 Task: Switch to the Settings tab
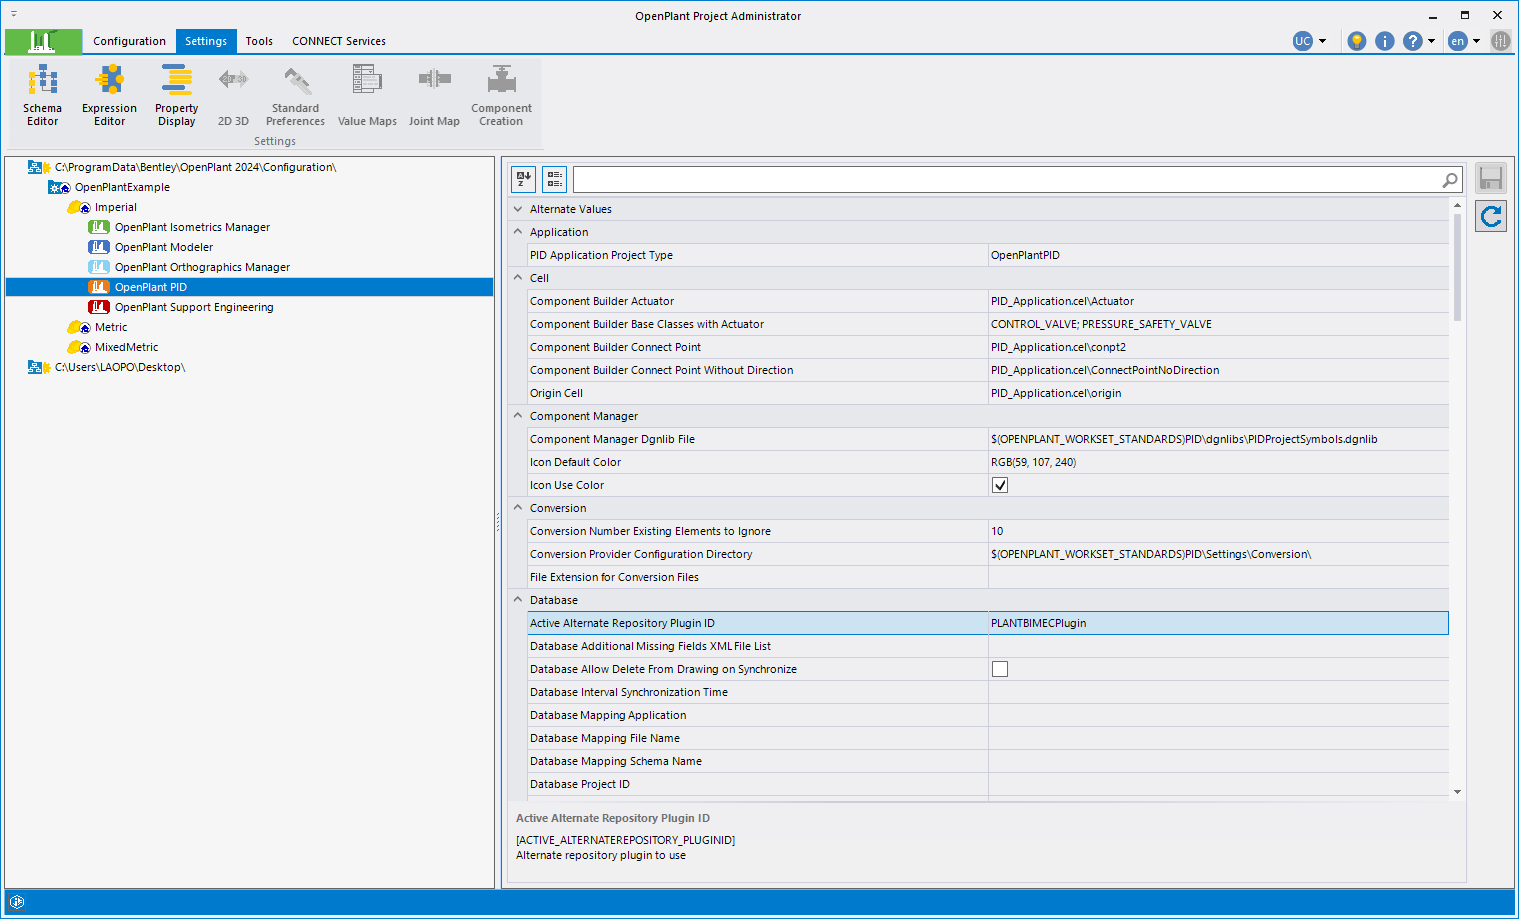pyautogui.click(x=206, y=41)
